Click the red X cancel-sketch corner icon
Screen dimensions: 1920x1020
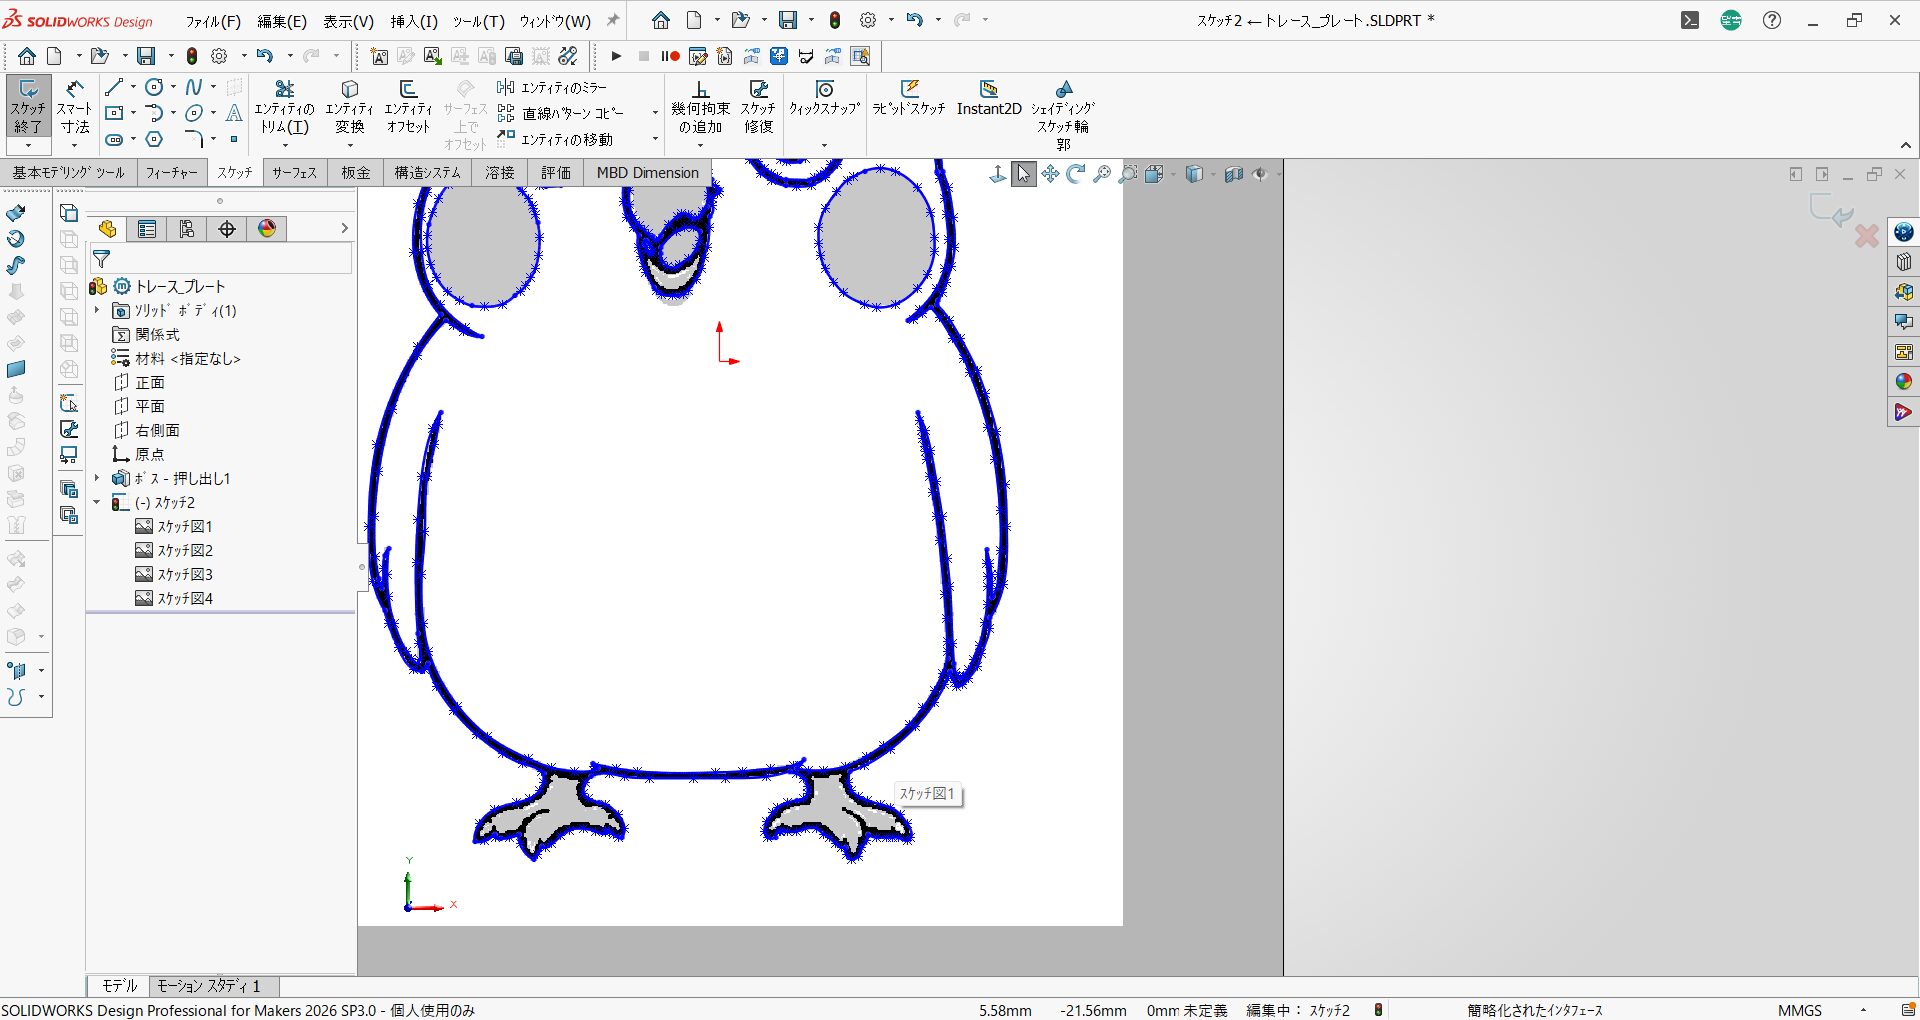[x=1866, y=236]
